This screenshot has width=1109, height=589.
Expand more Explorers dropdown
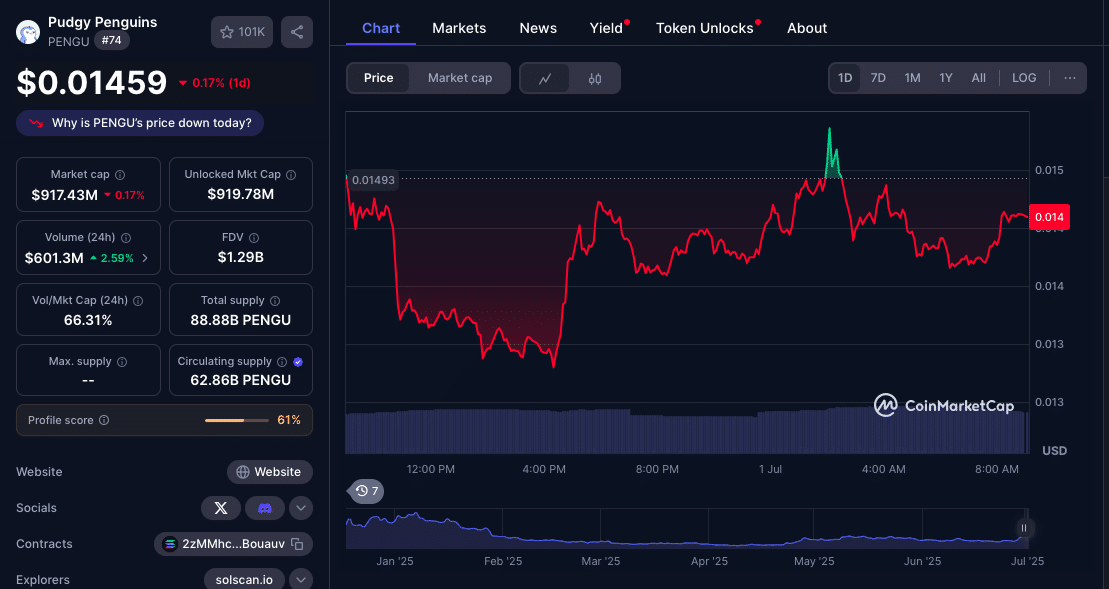(x=301, y=580)
